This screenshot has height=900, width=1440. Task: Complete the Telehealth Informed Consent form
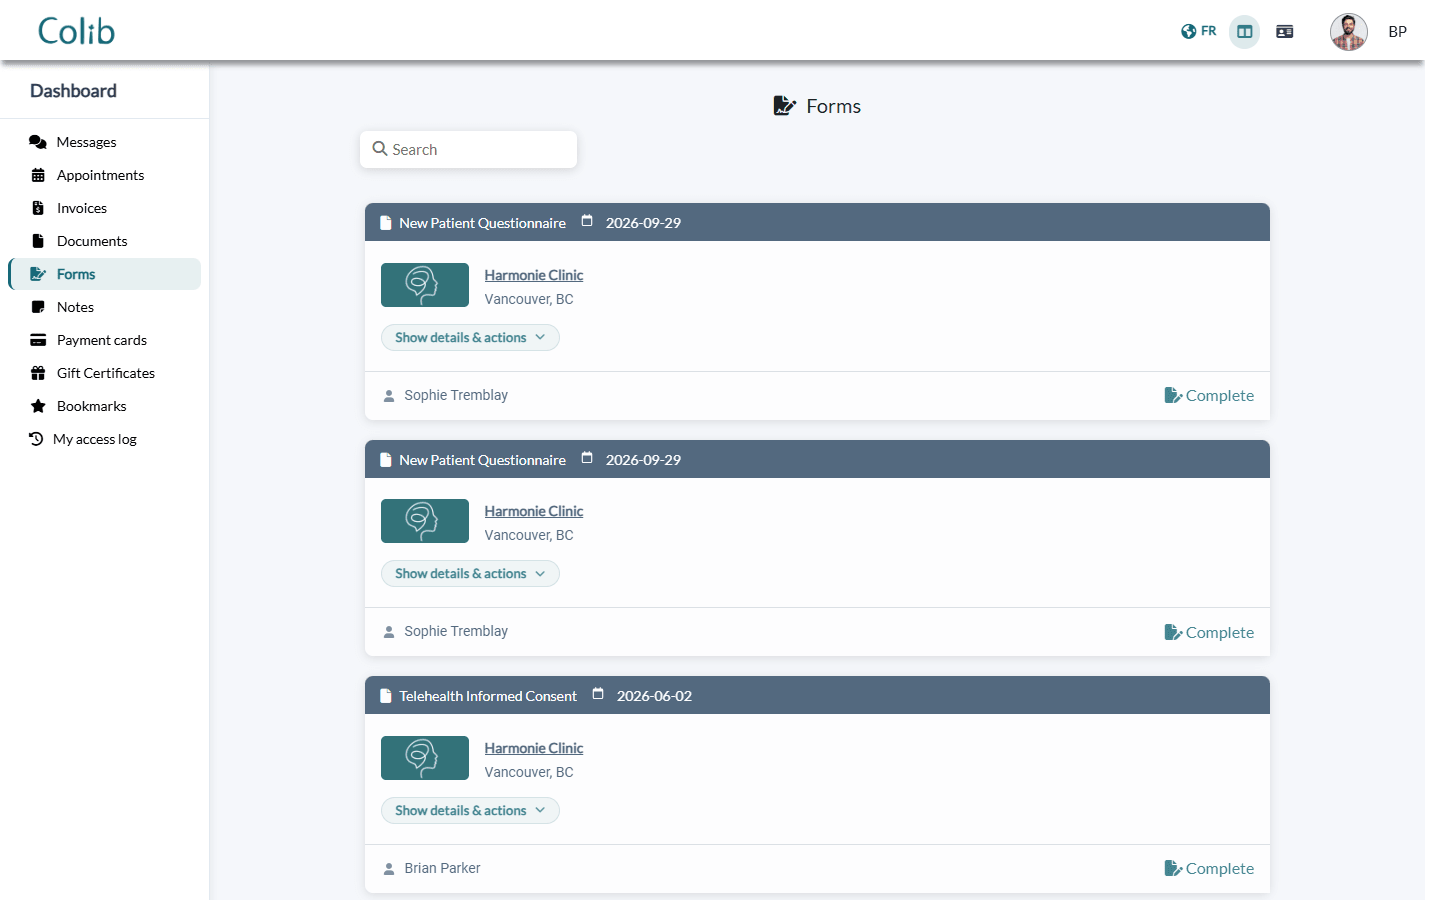(1209, 869)
